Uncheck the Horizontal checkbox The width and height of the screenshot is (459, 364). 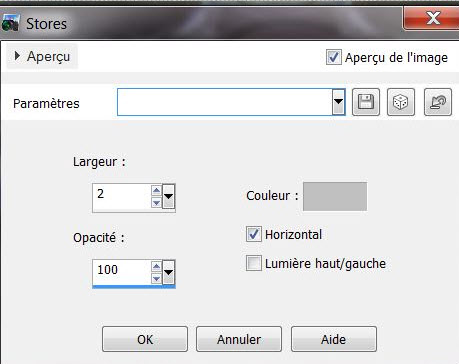253,234
